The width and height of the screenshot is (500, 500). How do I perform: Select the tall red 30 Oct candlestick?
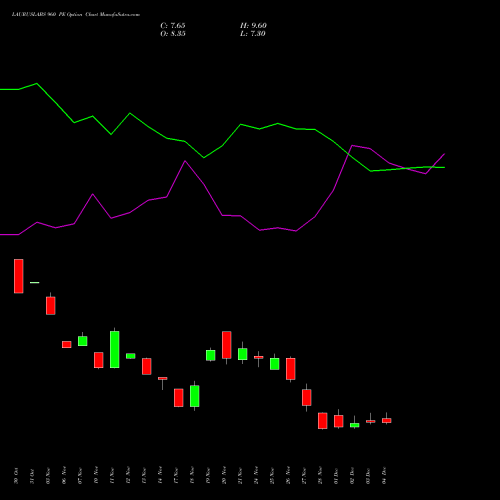[19, 276]
